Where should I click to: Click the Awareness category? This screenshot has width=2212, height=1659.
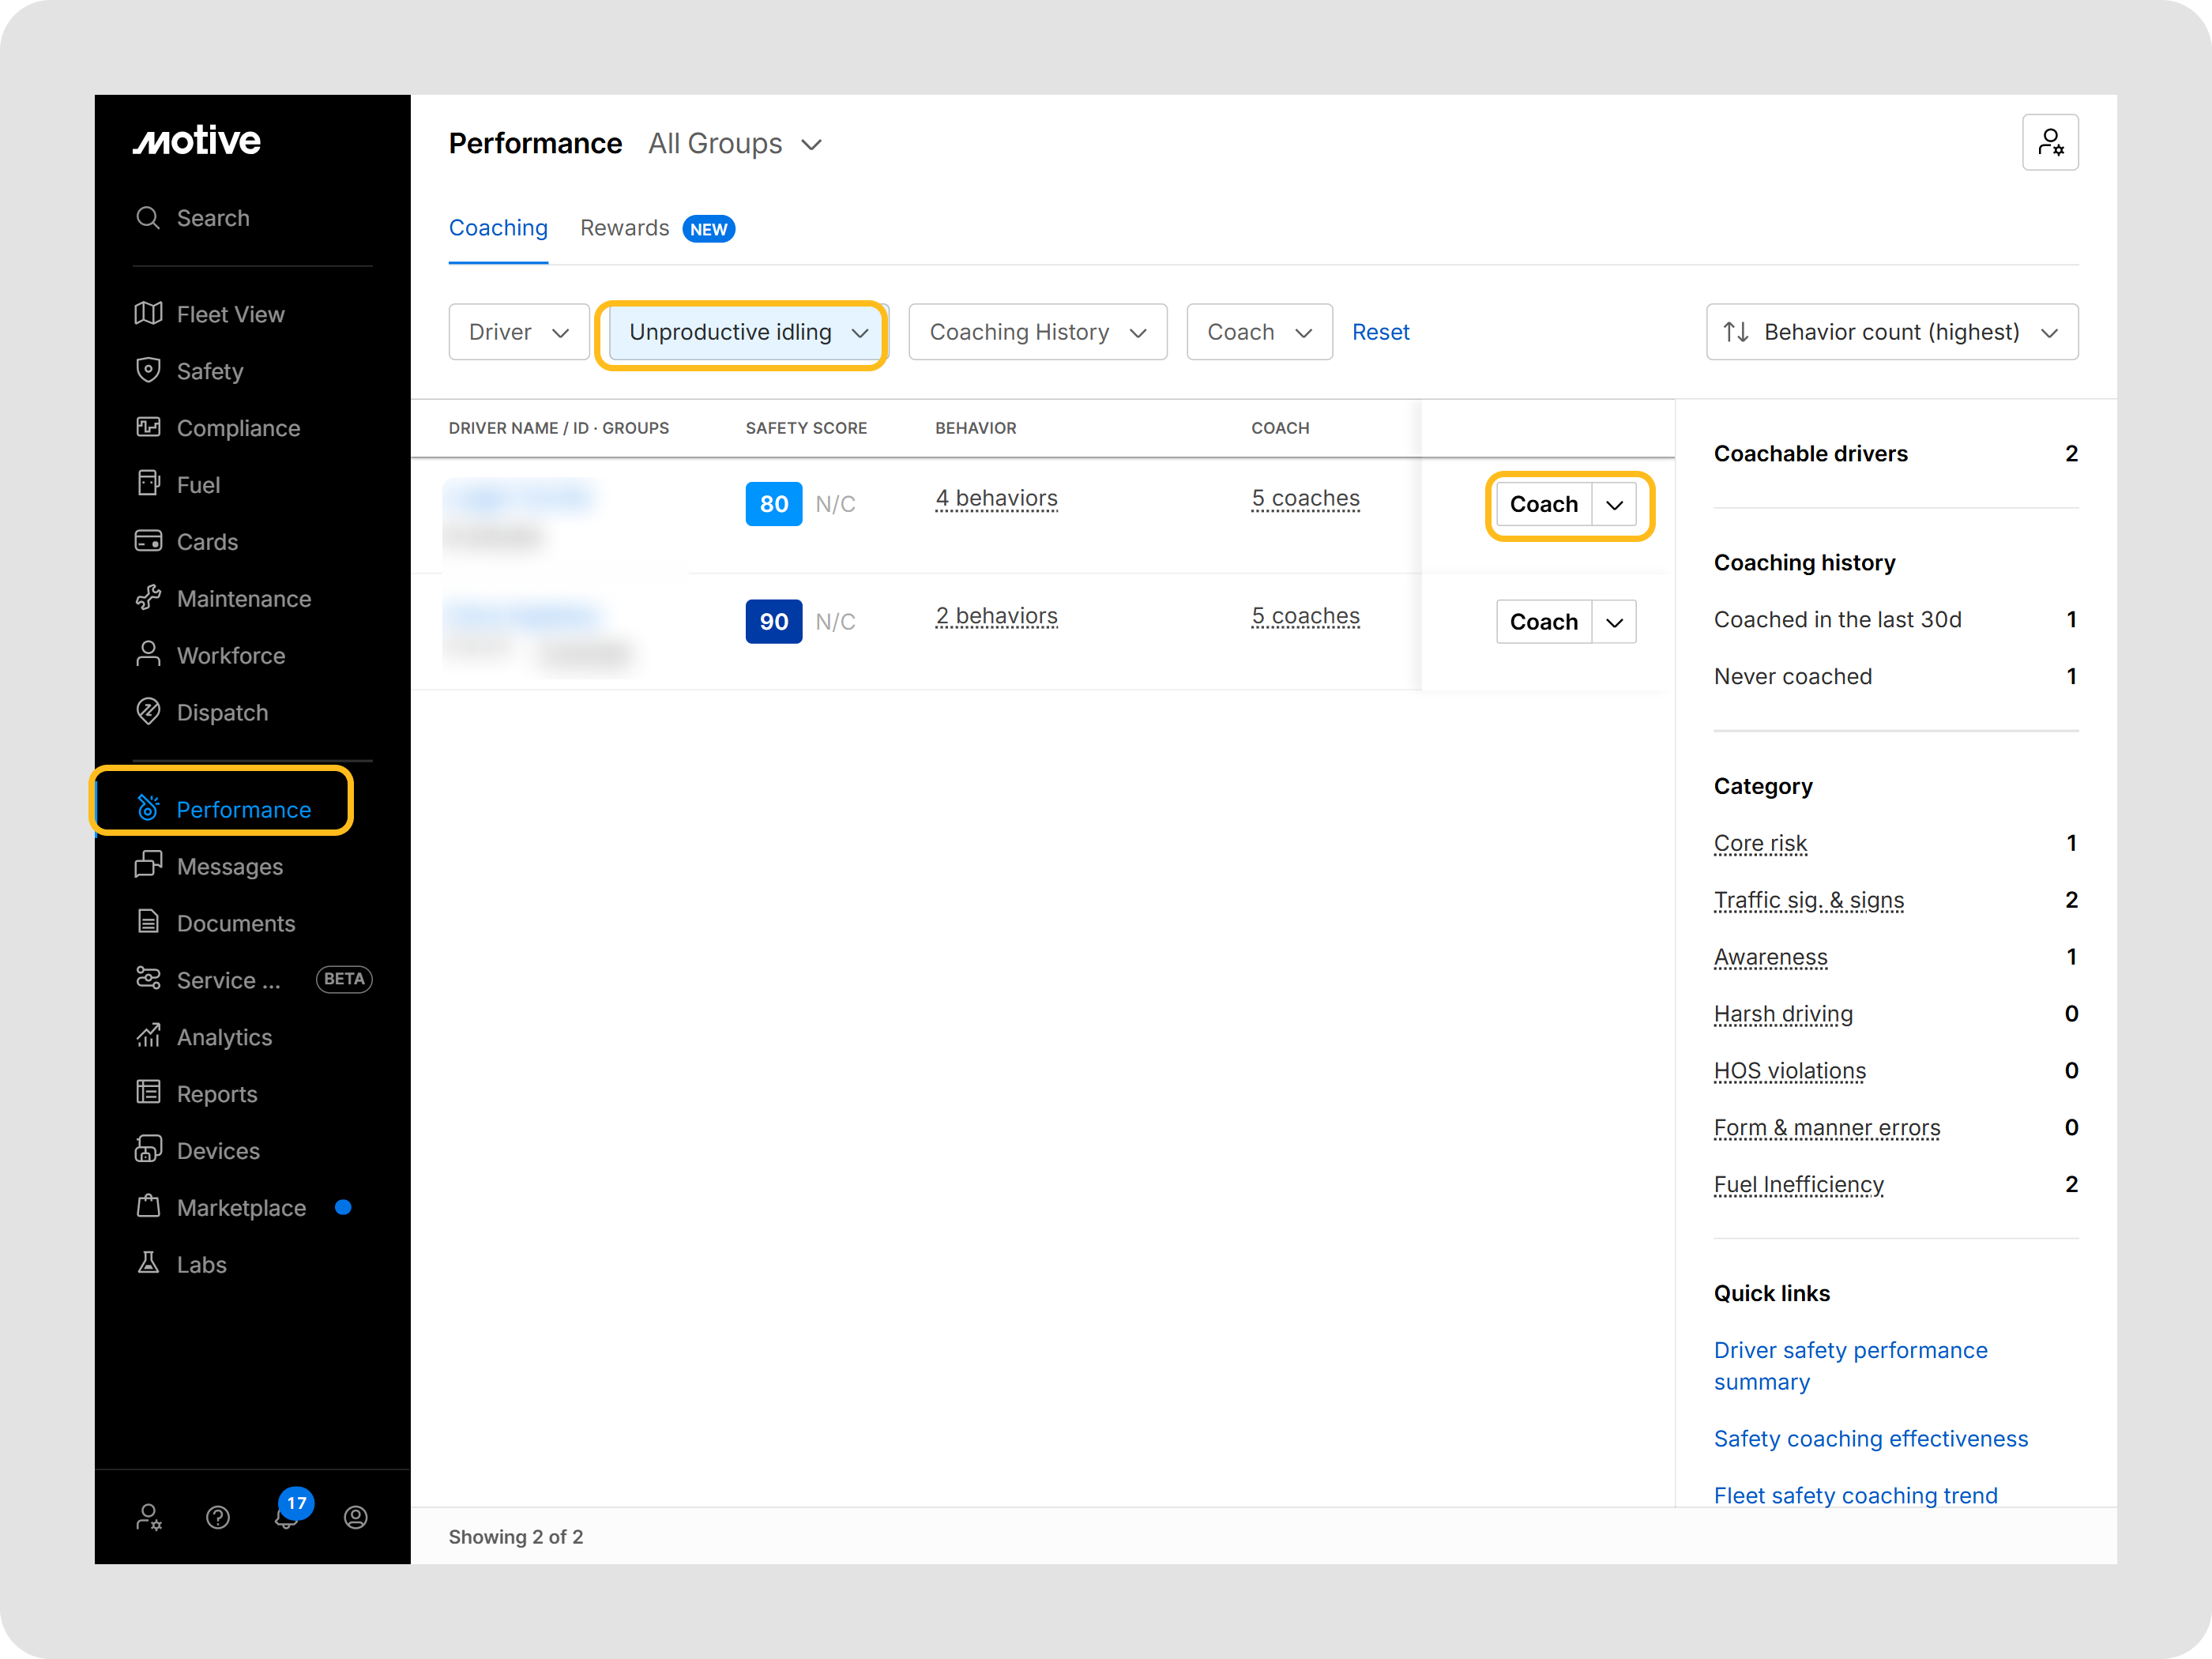1770,957
